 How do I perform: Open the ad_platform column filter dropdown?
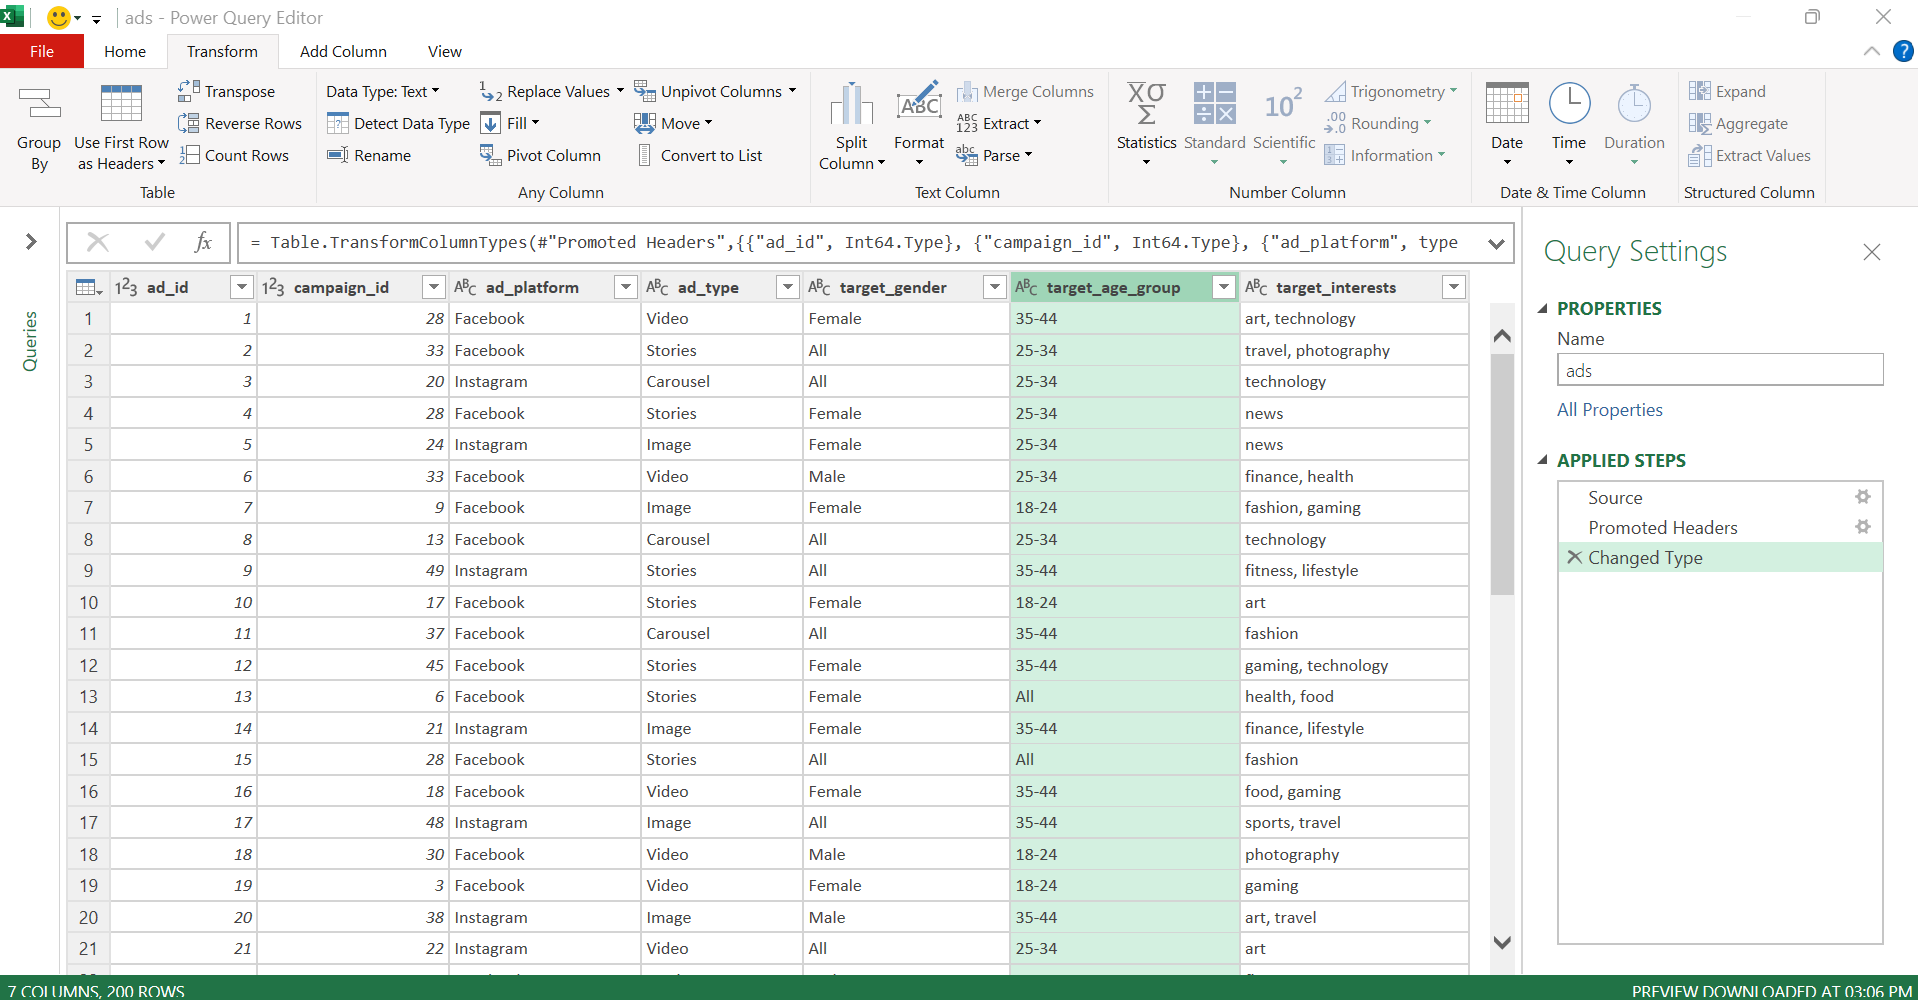(x=625, y=288)
